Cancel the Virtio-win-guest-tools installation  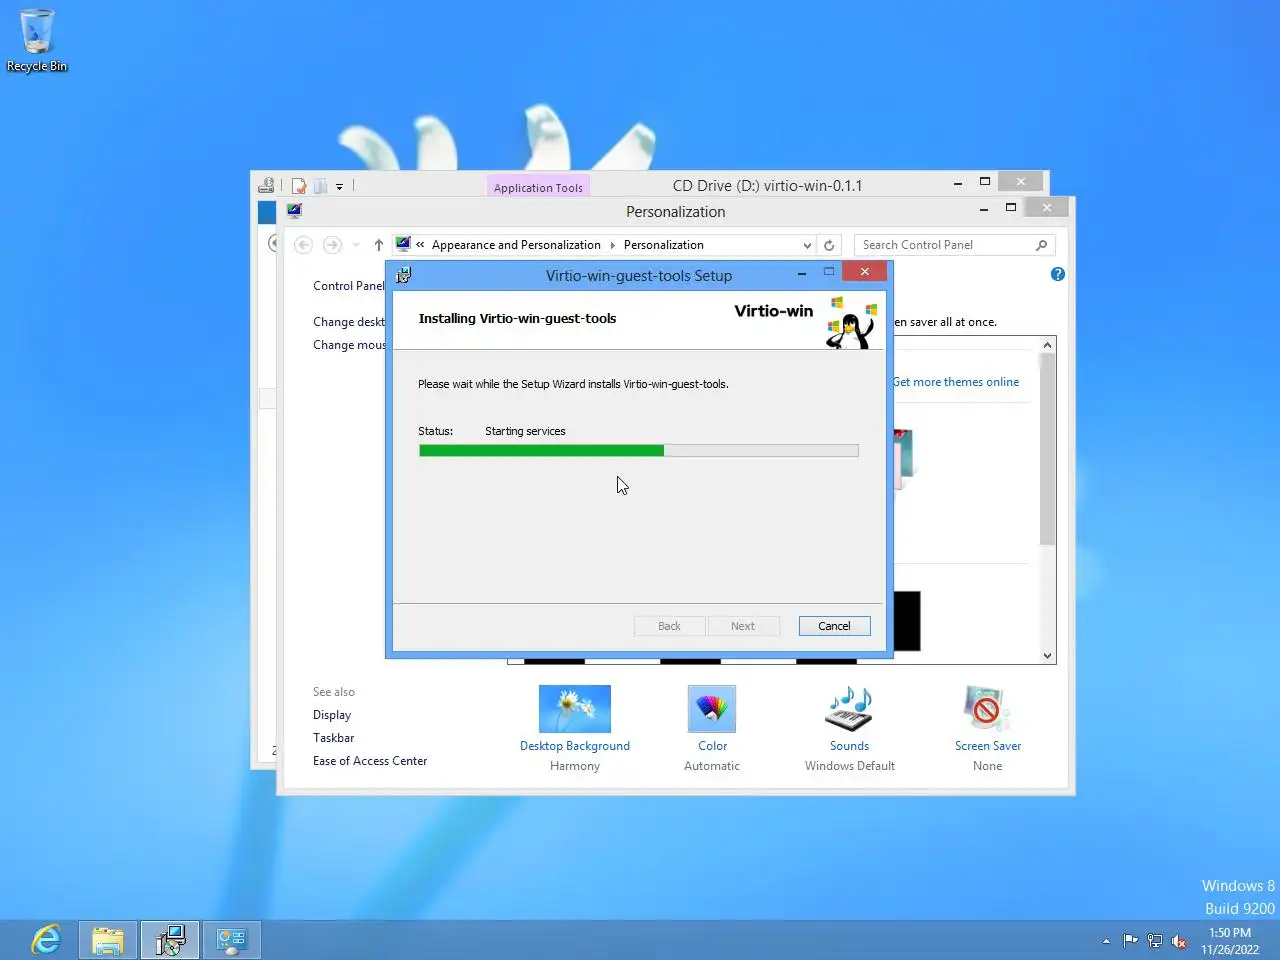click(834, 626)
